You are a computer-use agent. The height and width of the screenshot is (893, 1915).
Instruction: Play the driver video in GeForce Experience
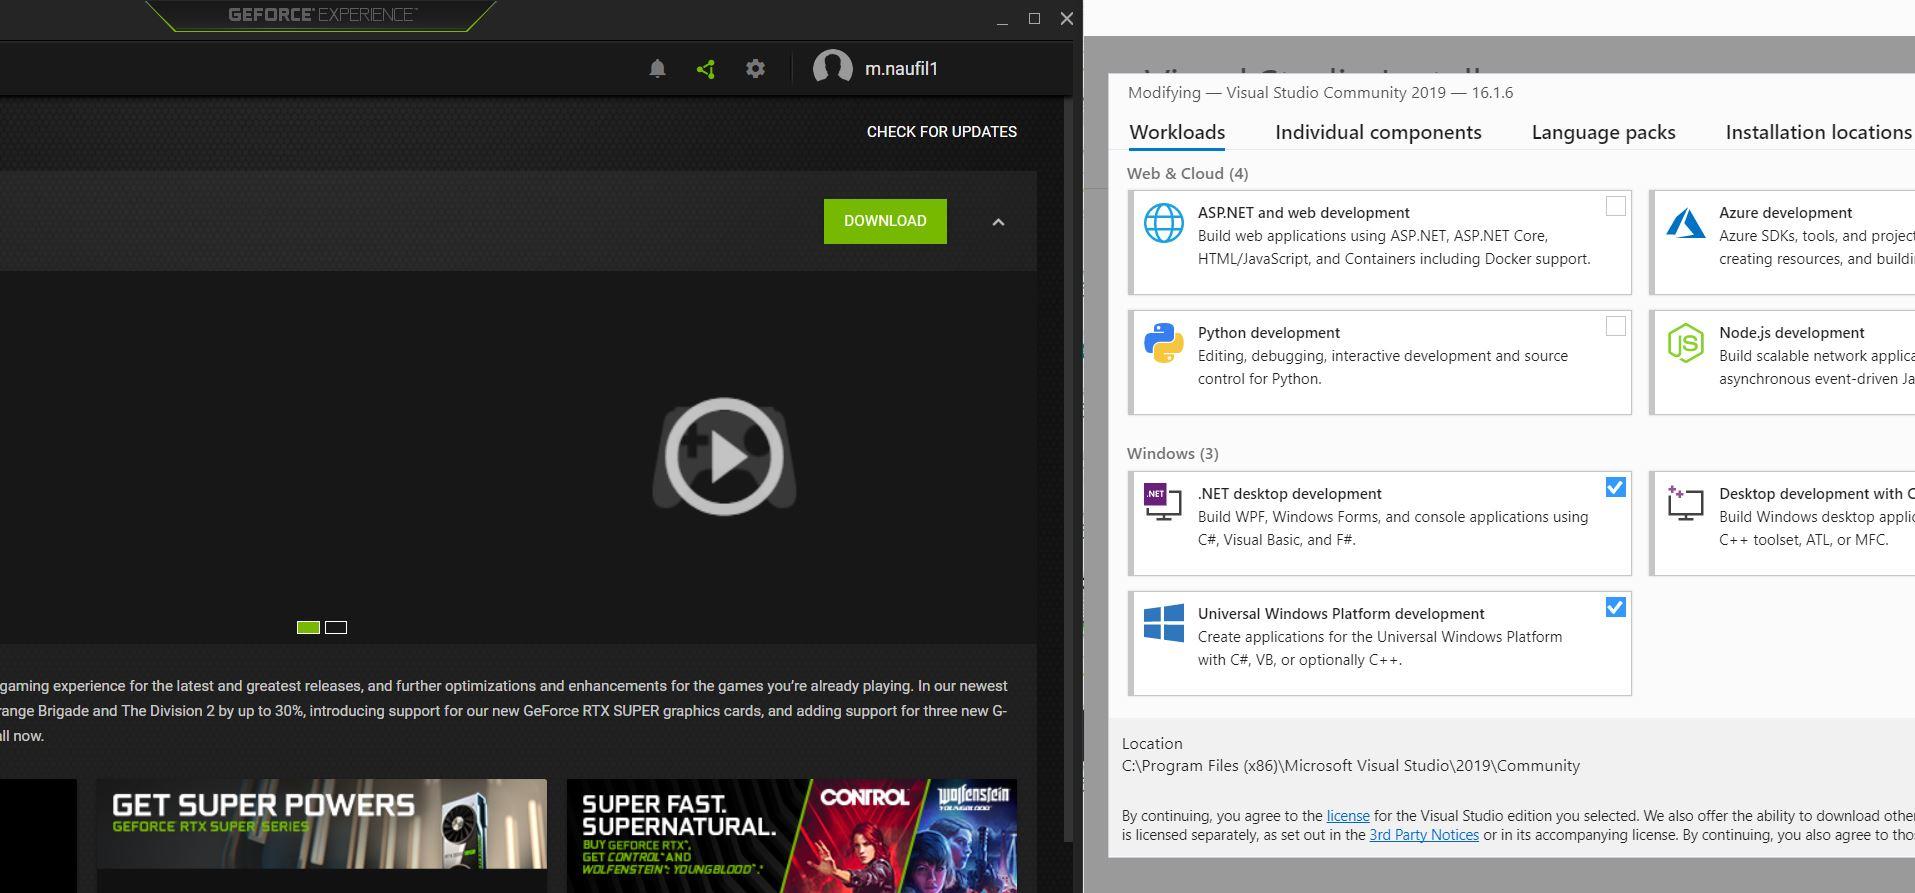coord(724,456)
